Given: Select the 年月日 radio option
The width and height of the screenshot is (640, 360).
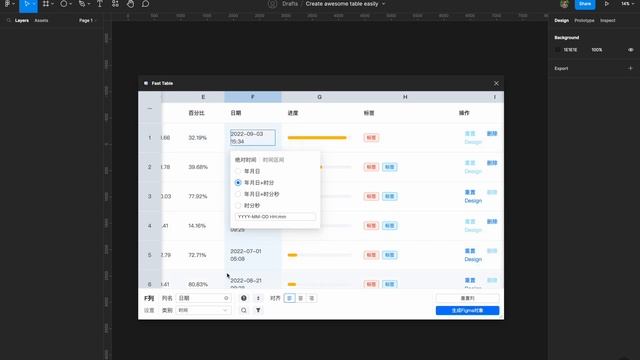Looking at the screenshot, I should tap(238, 171).
